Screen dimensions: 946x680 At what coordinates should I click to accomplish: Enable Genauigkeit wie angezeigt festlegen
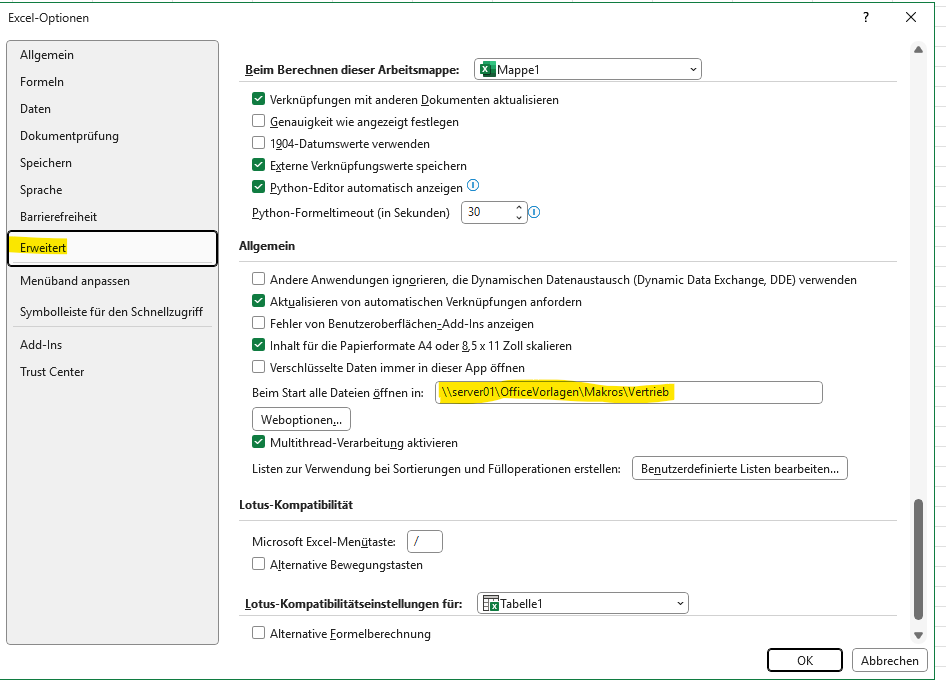pos(258,121)
